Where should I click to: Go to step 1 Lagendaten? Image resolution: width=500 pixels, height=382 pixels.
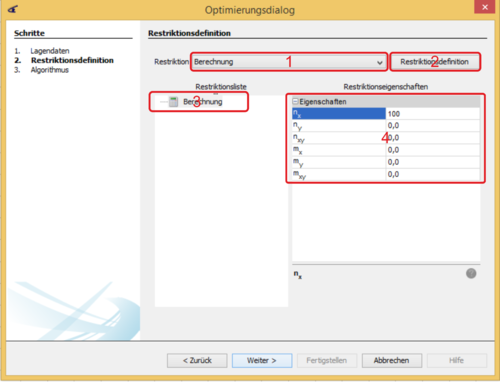coord(50,51)
